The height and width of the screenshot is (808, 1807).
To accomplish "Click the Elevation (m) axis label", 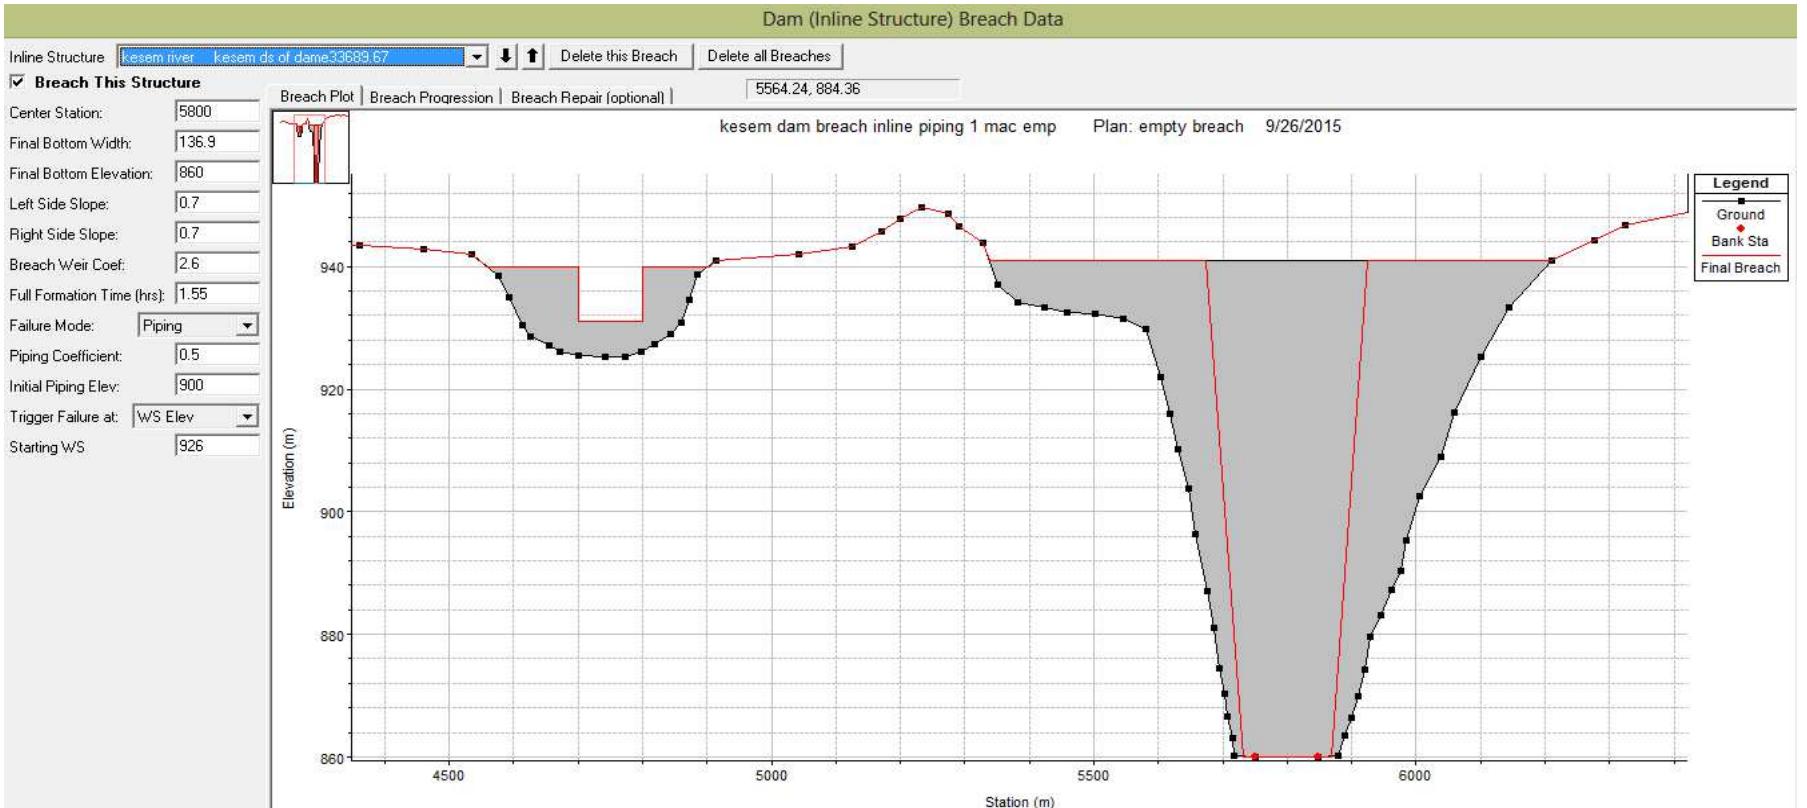I will [289, 468].
